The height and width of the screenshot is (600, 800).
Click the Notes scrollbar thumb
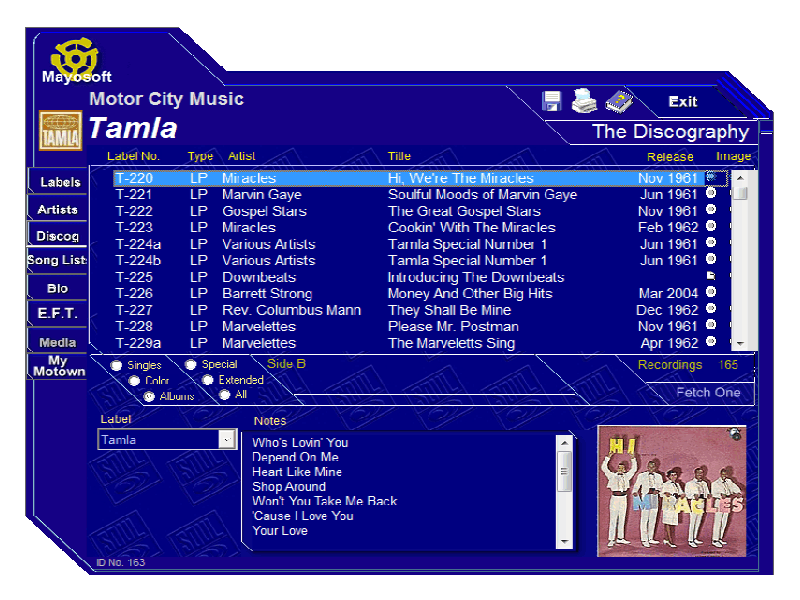(564, 471)
